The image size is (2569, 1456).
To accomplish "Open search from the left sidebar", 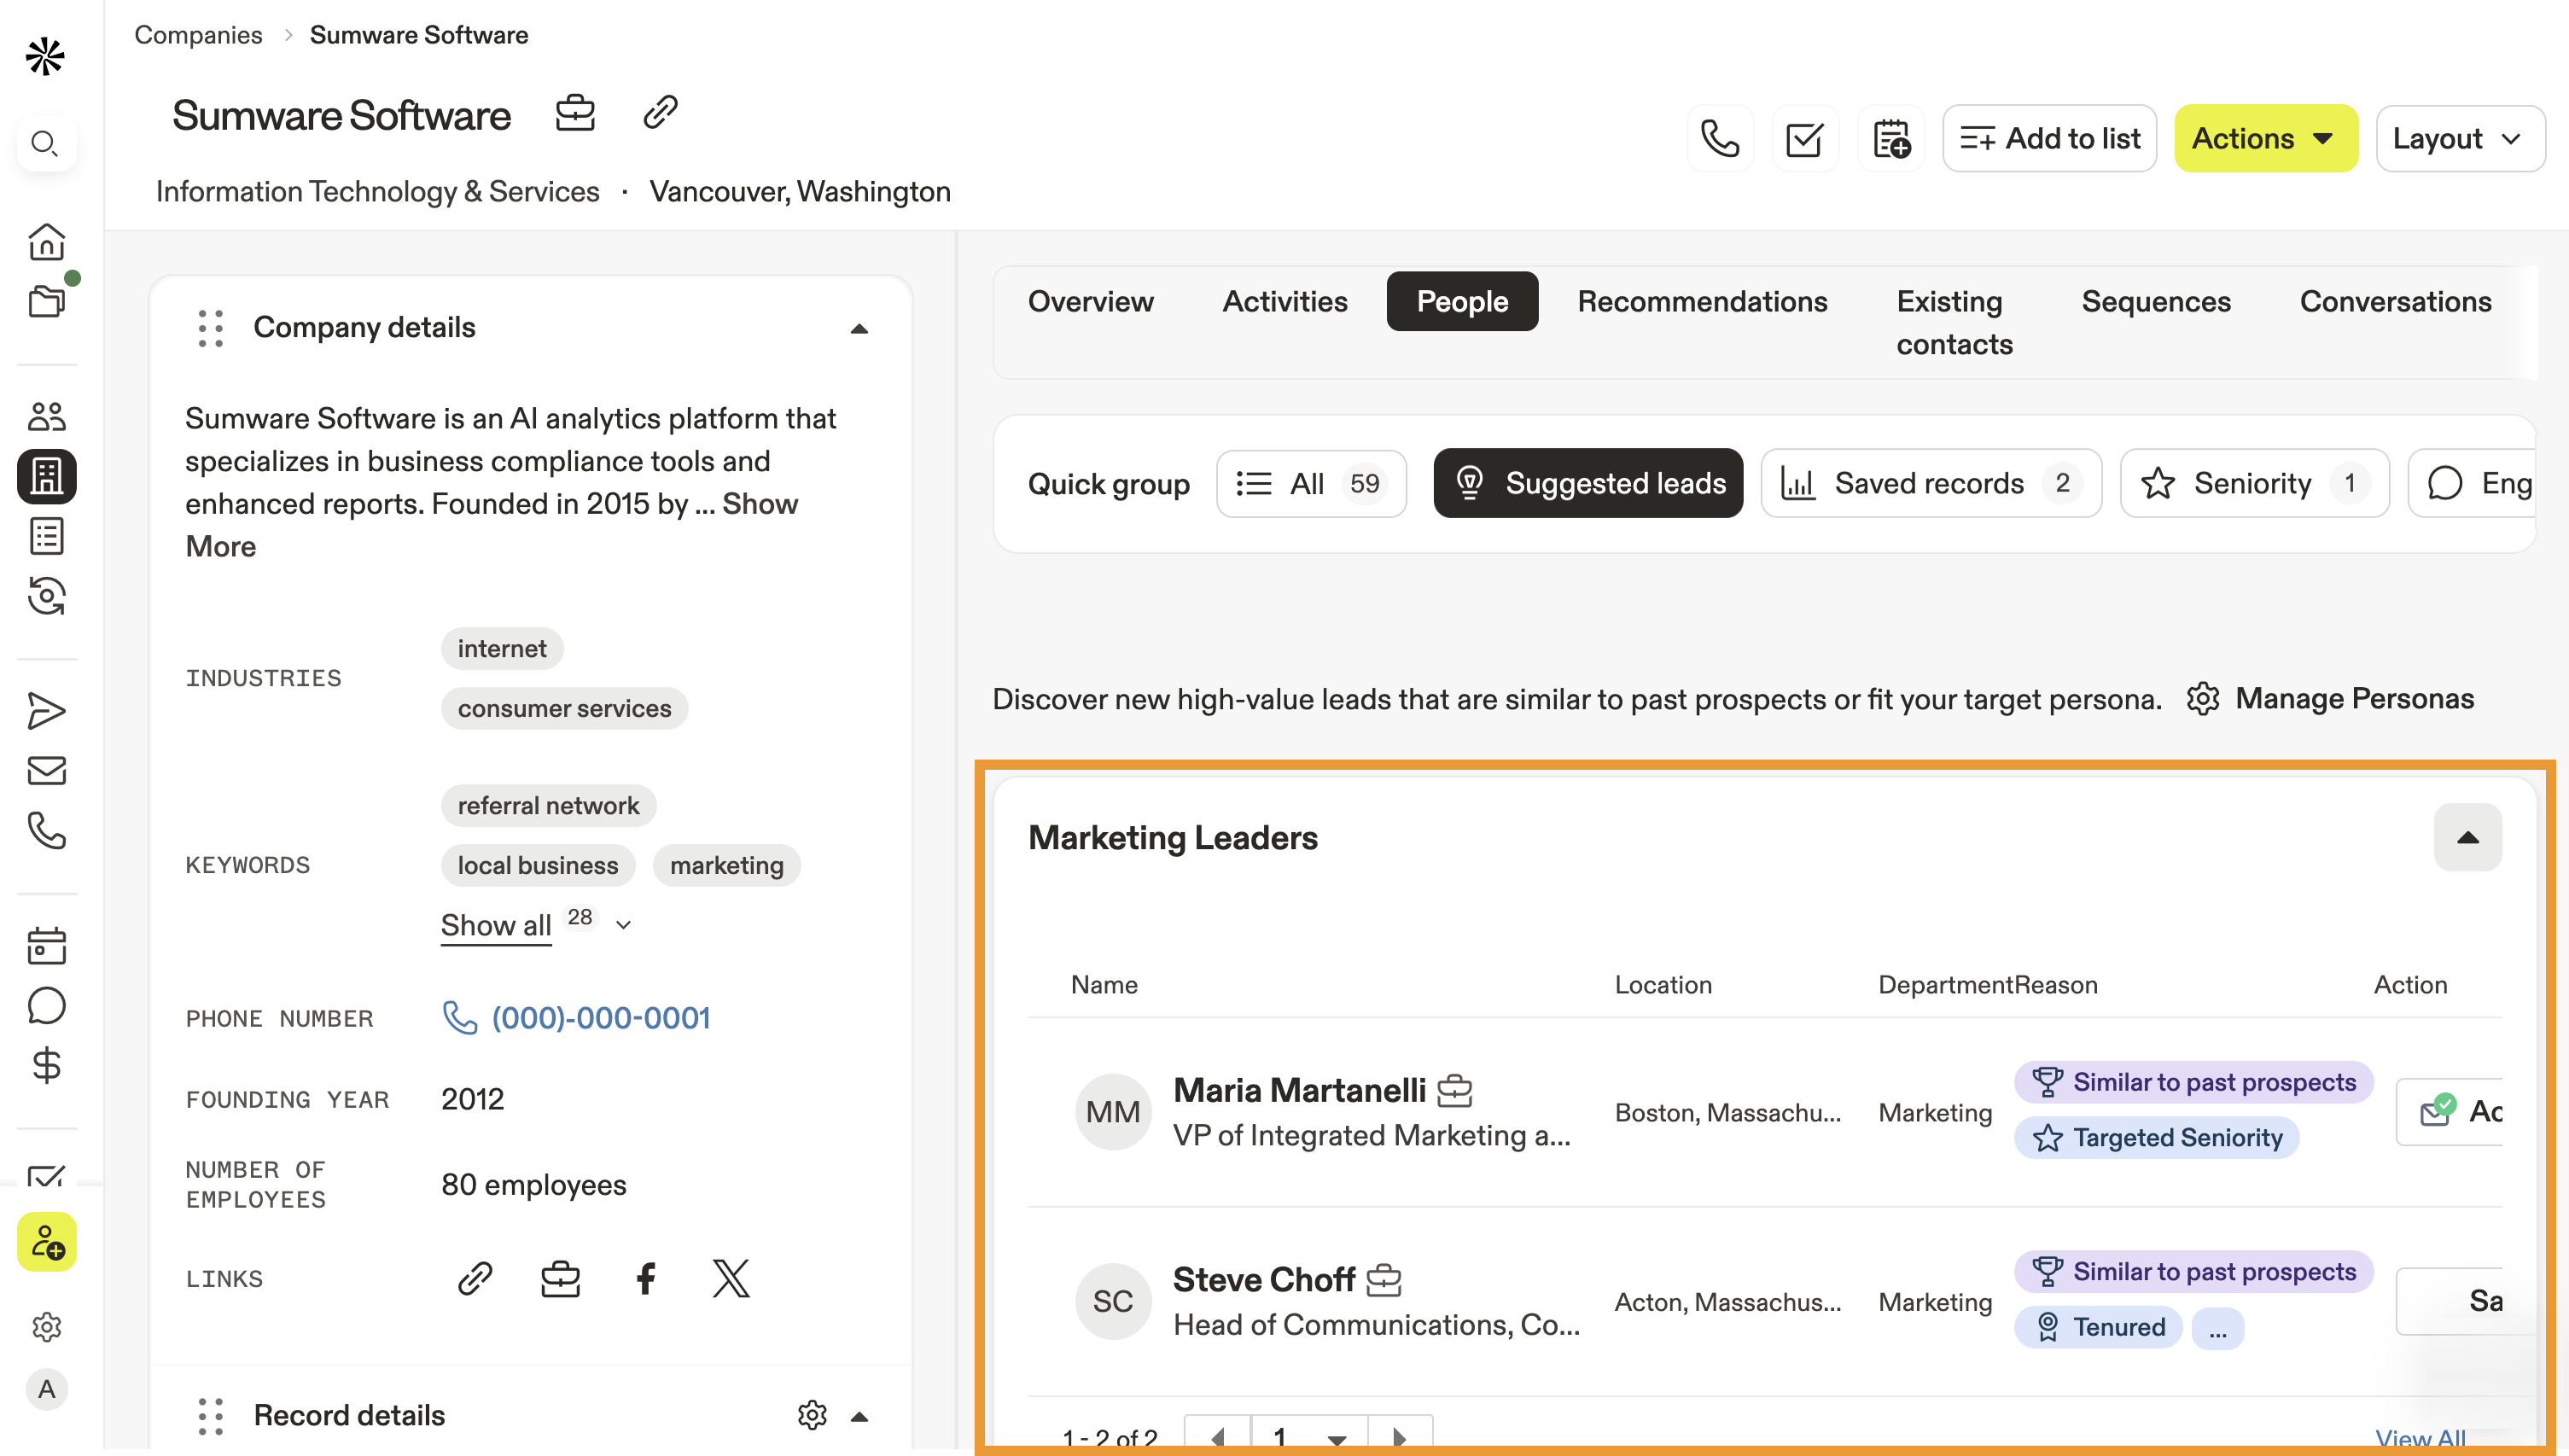I will pos(45,144).
